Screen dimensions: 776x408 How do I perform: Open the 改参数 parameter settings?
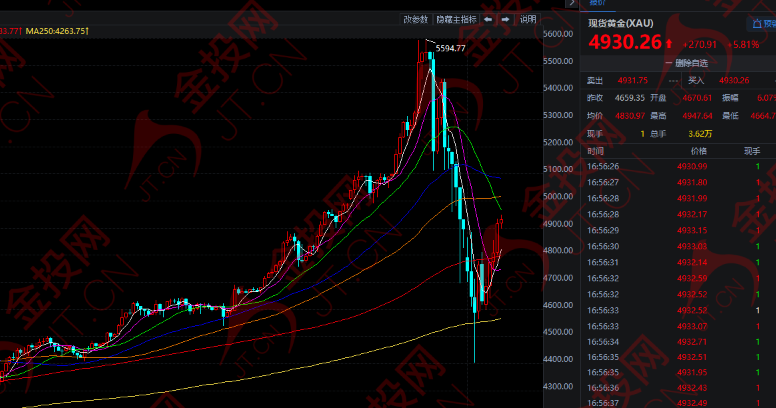pyautogui.click(x=415, y=19)
